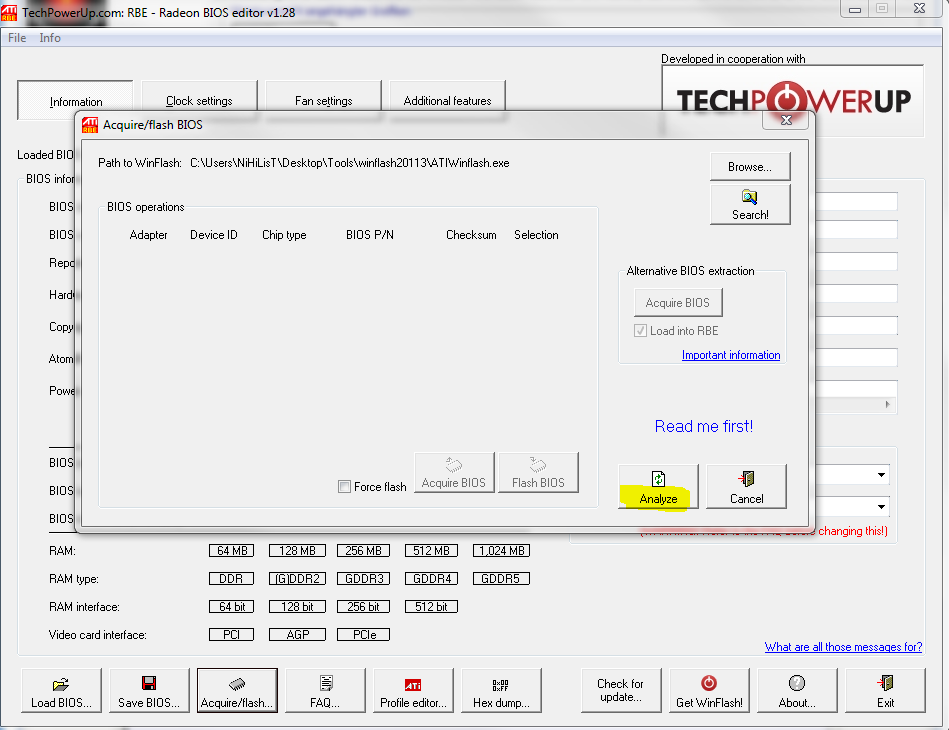Switch to the Clock settings tab
This screenshot has width=949, height=730.
pyautogui.click(x=199, y=100)
